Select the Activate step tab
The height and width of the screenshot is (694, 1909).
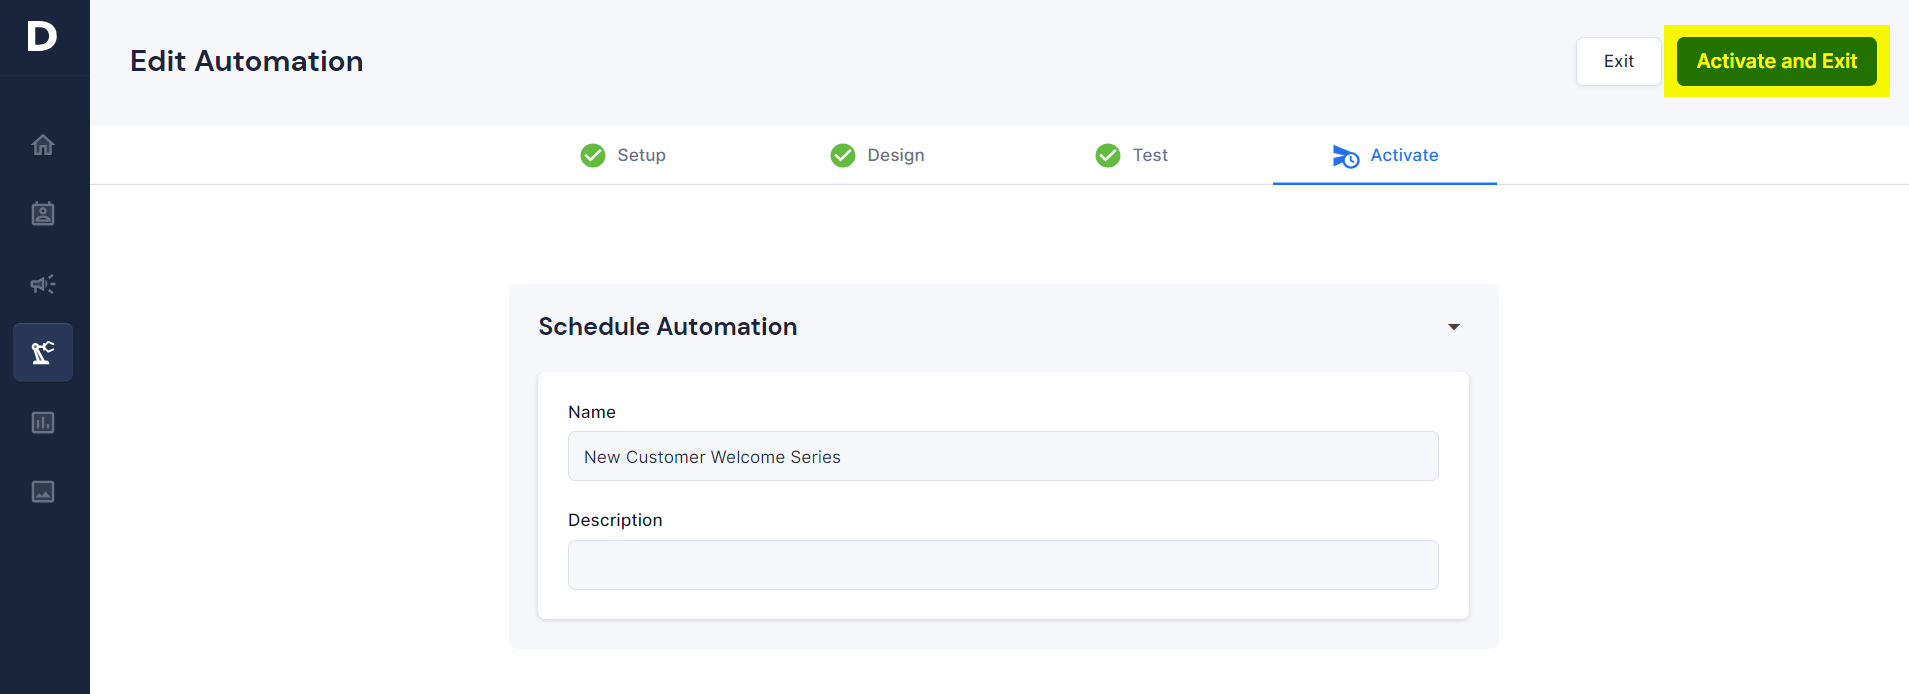[x=1385, y=155]
